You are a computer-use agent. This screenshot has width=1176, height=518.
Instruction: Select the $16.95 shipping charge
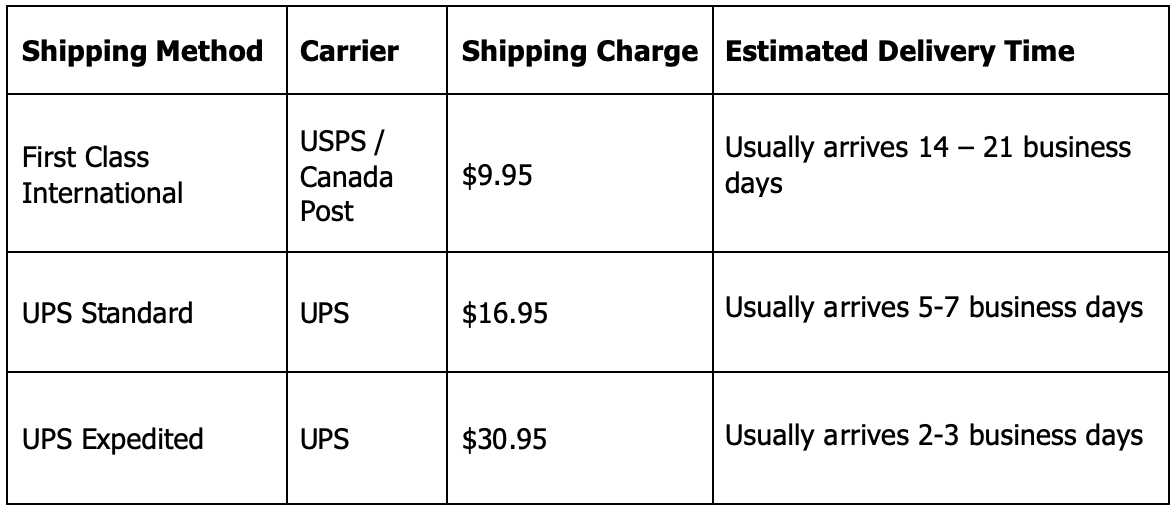click(503, 314)
